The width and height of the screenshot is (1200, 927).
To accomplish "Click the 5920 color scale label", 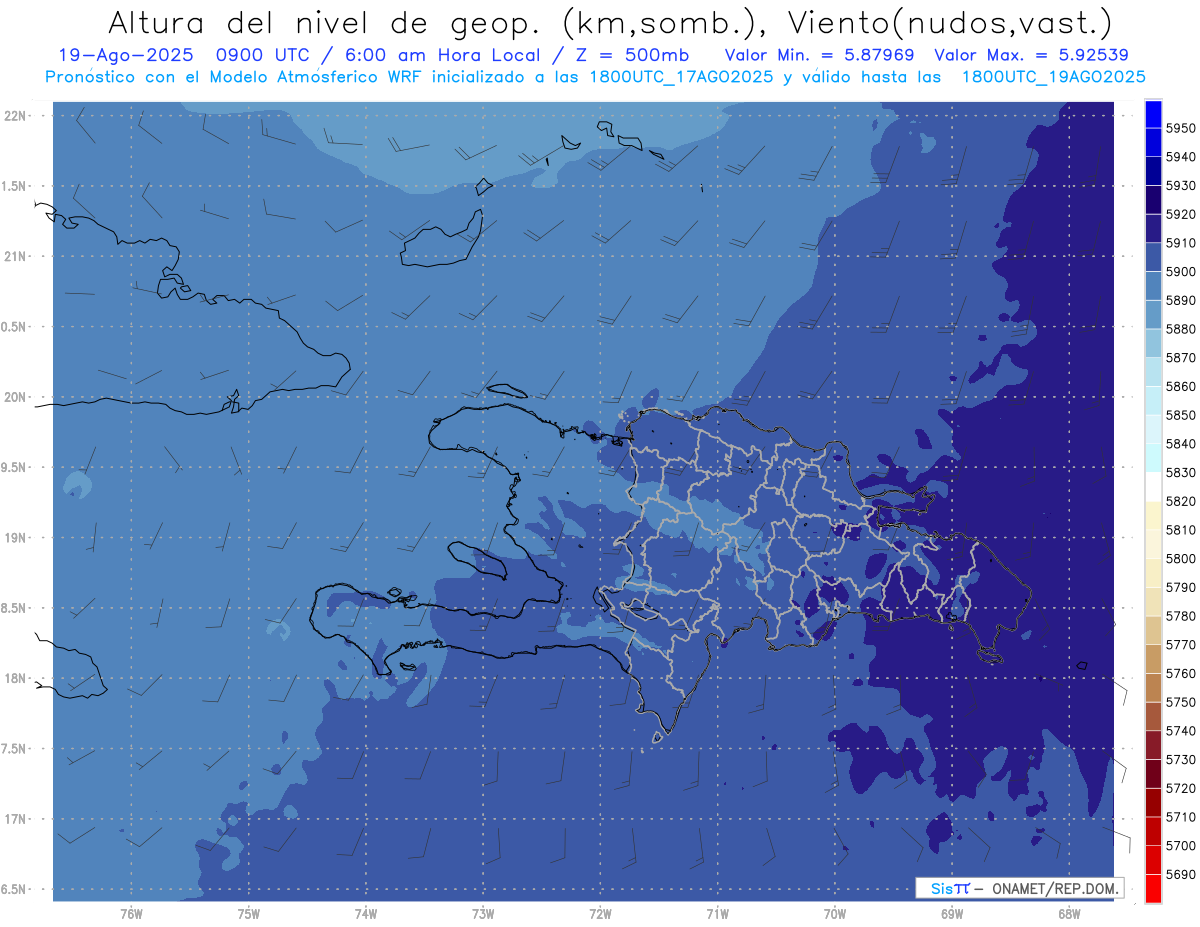I will [1180, 214].
